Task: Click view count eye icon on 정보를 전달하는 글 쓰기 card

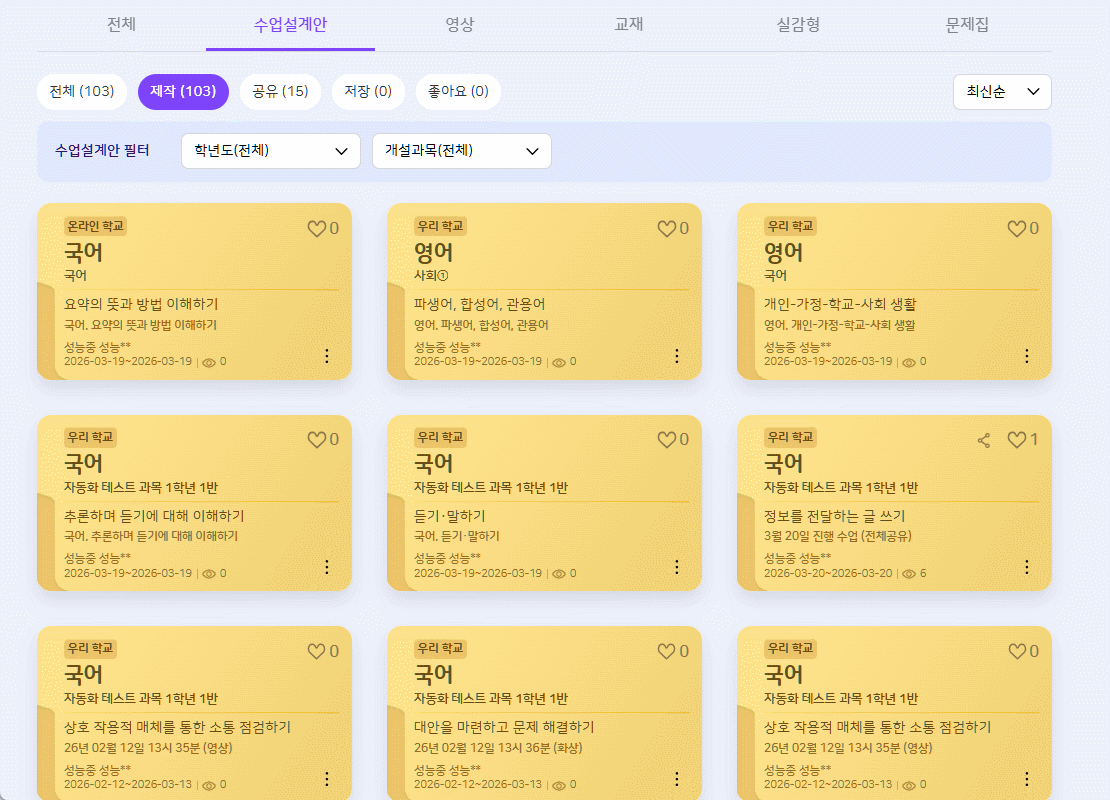Action: tap(908, 574)
